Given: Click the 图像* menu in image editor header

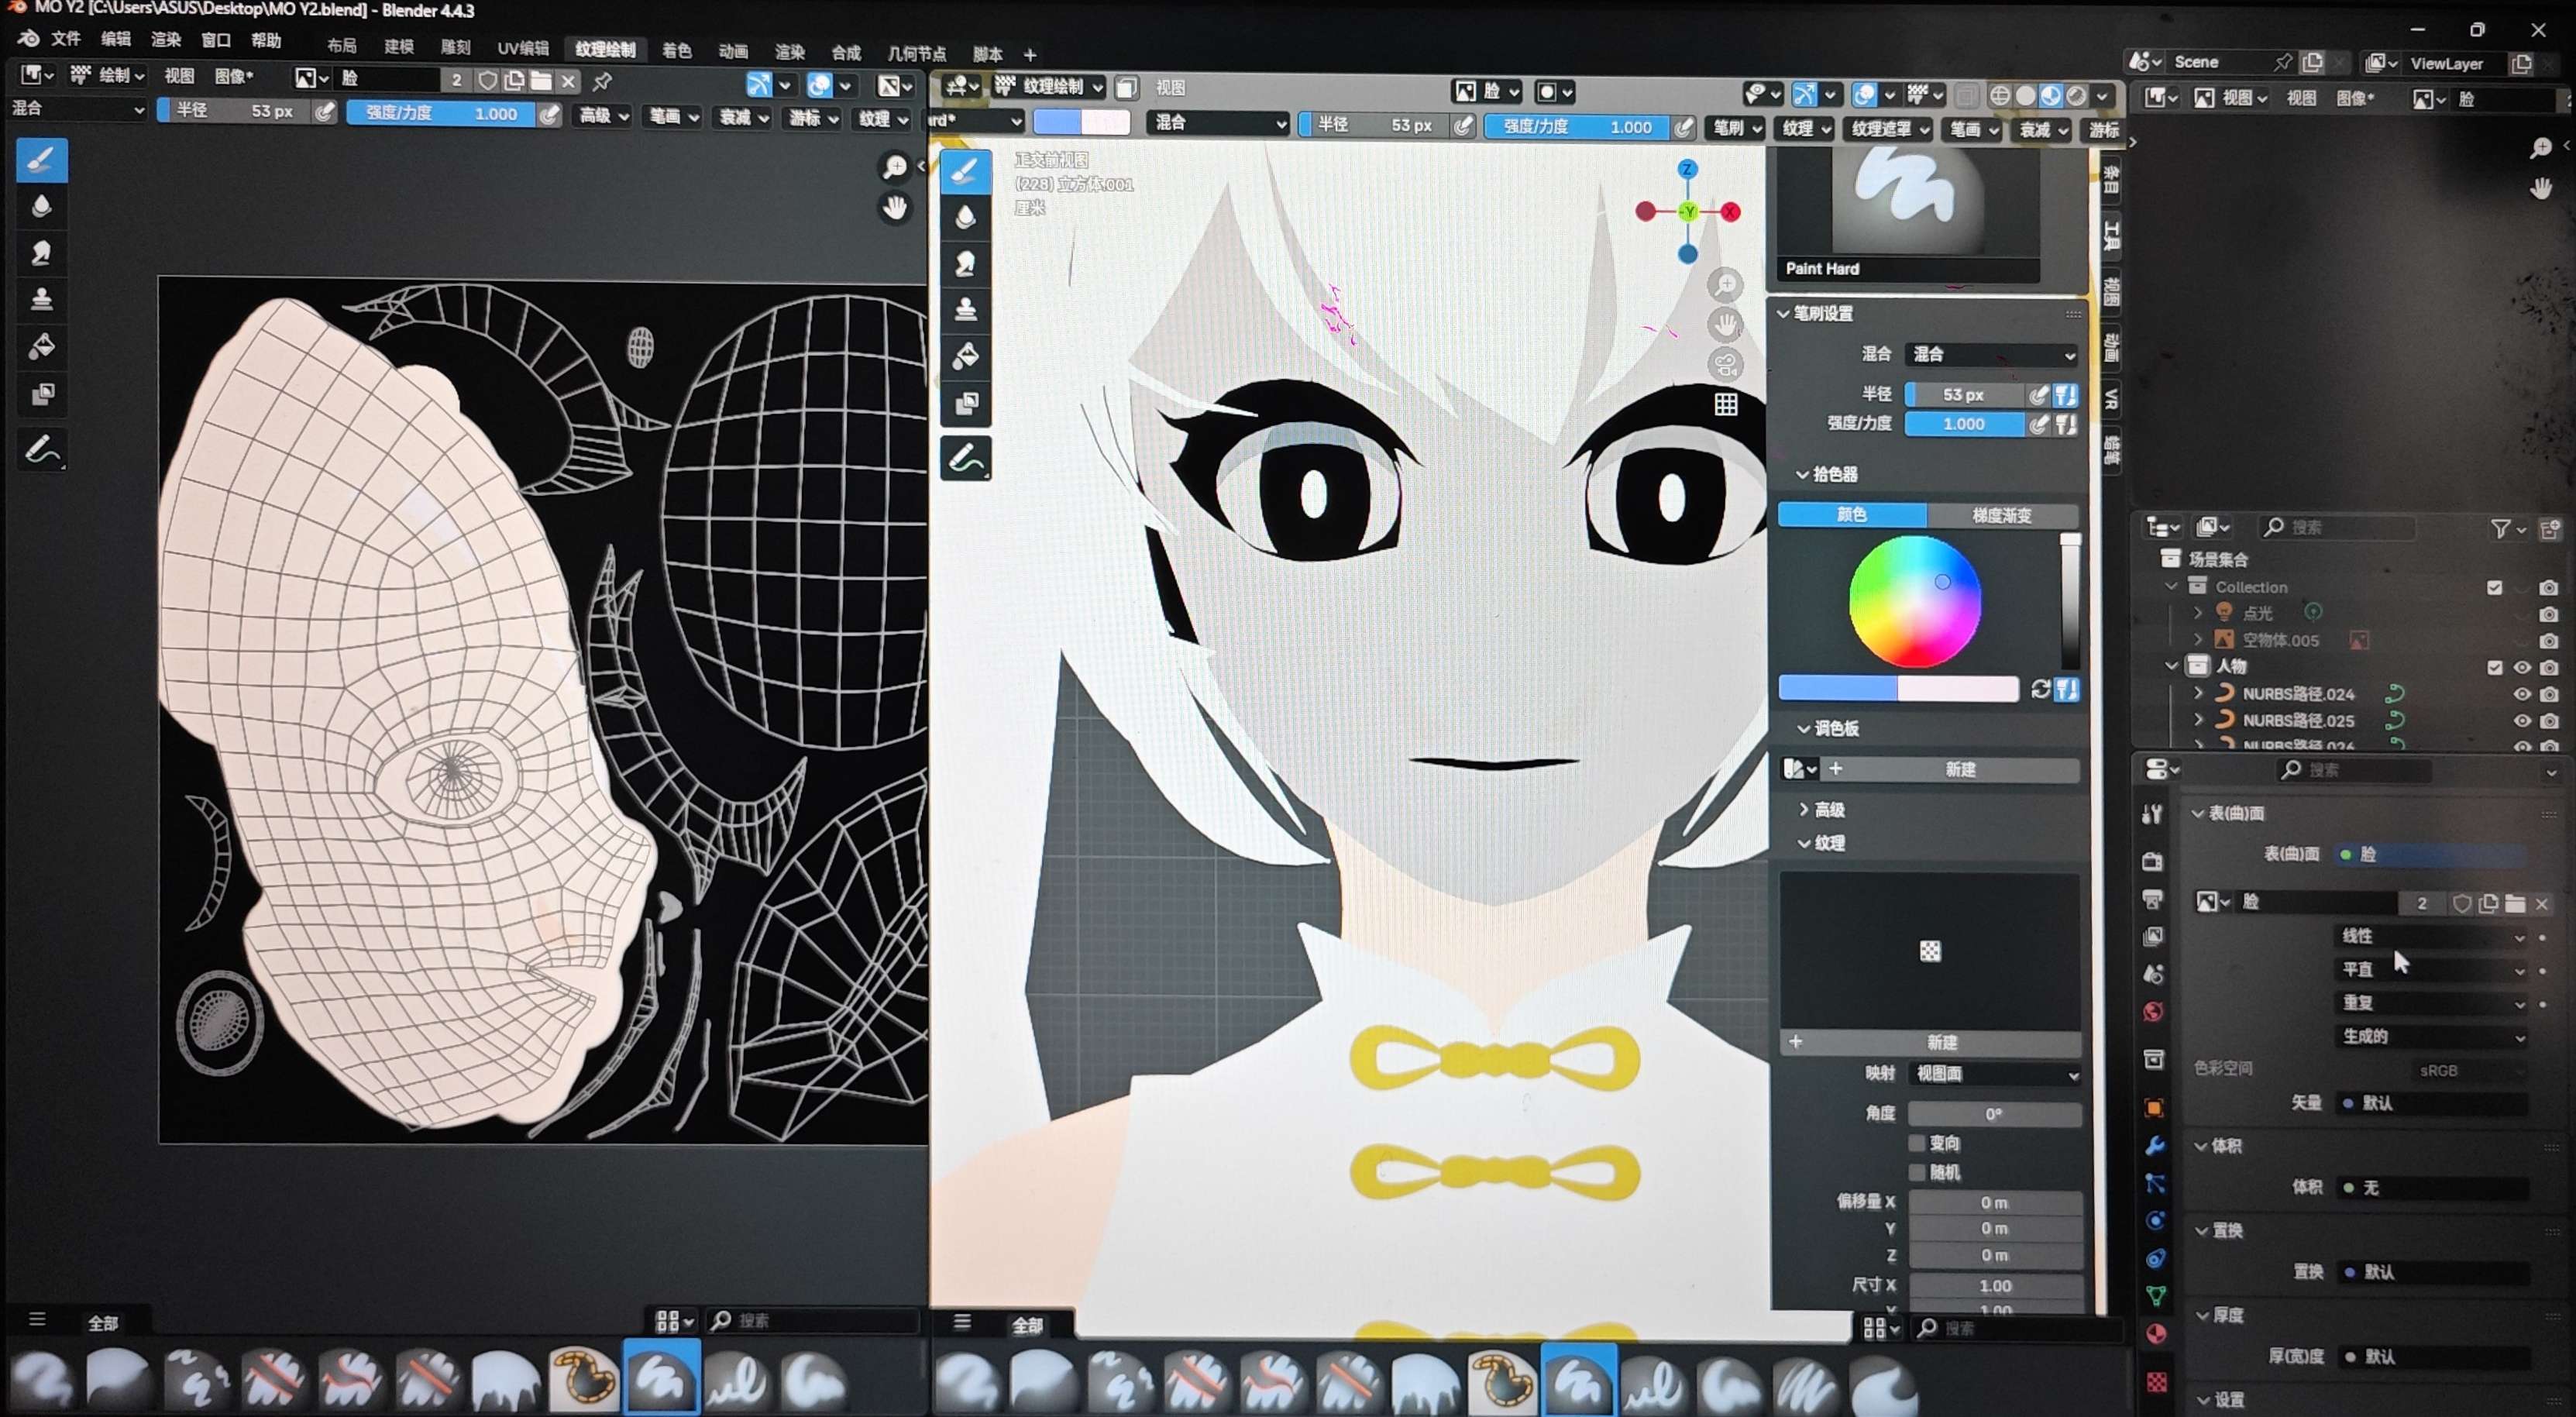Looking at the screenshot, I should point(234,76).
